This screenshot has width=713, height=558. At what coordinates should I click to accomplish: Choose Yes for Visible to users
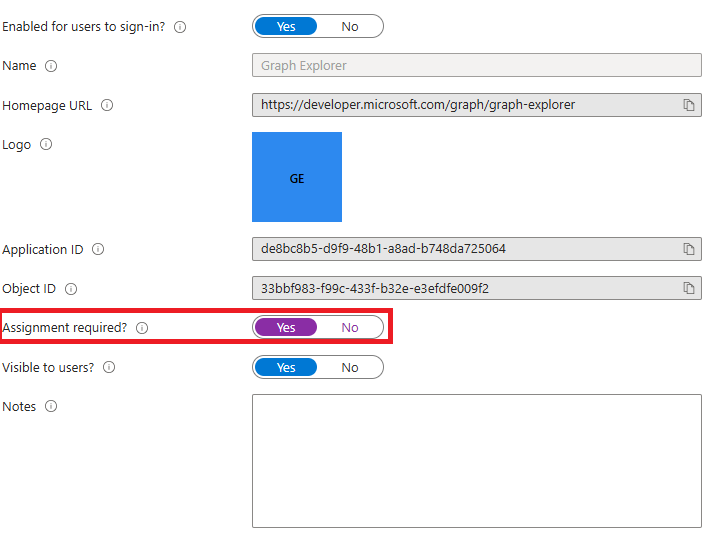(x=286, y=367)
